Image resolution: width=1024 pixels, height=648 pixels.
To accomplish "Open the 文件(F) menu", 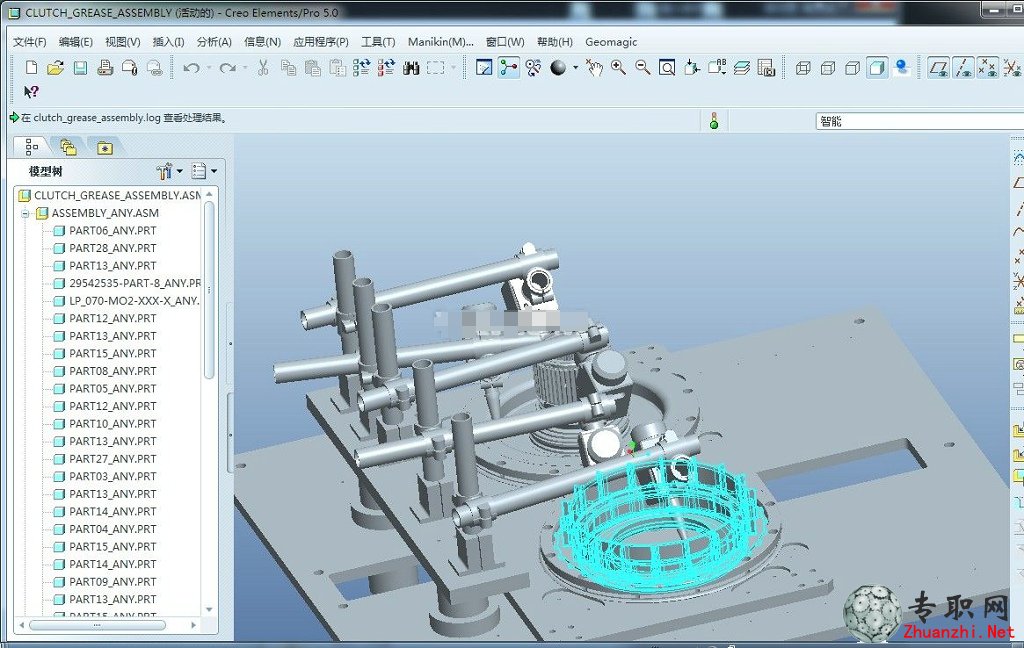I will click(29, 42).
